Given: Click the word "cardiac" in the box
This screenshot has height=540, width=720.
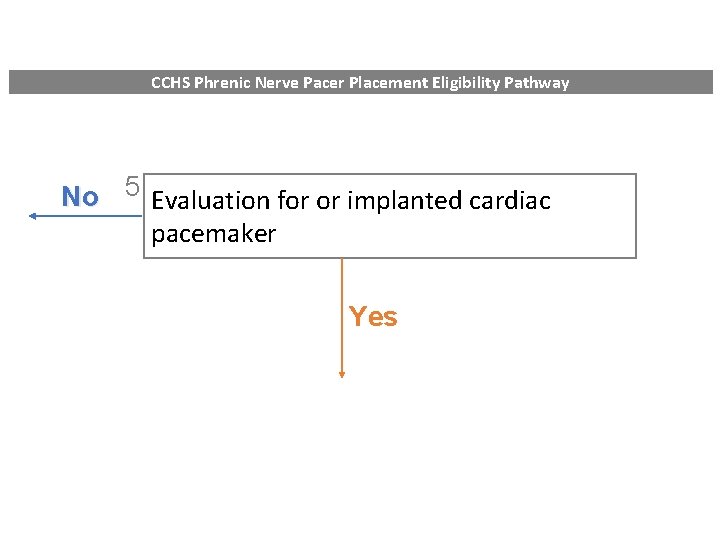Looking at the screenshot, I should click(509, 201).
